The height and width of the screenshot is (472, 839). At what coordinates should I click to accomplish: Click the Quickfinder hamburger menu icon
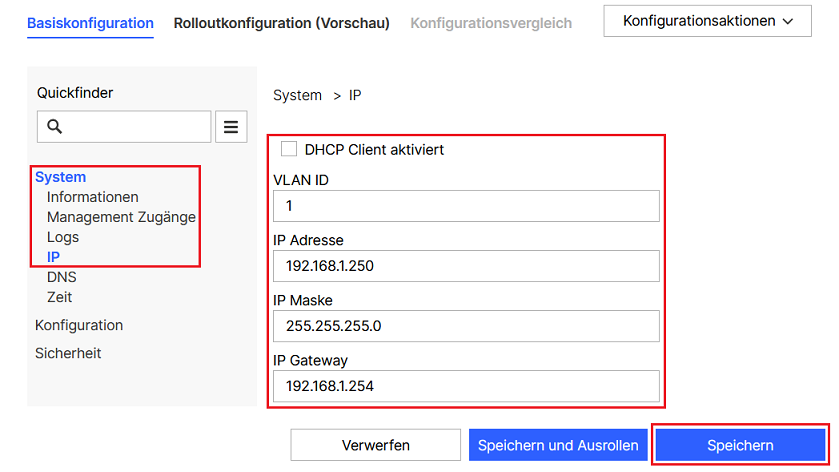click(x=231, y=127)
